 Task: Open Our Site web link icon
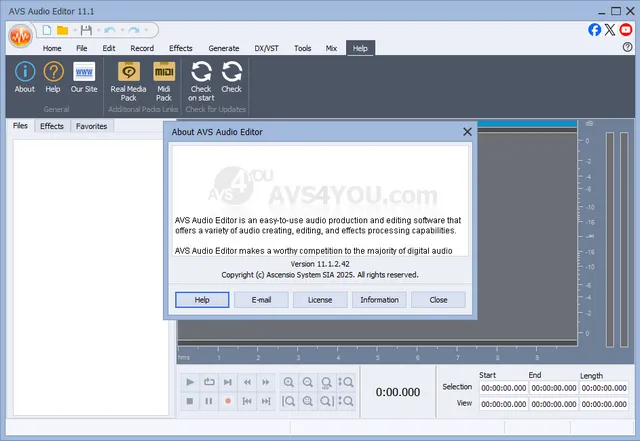[x=84, y=78]
